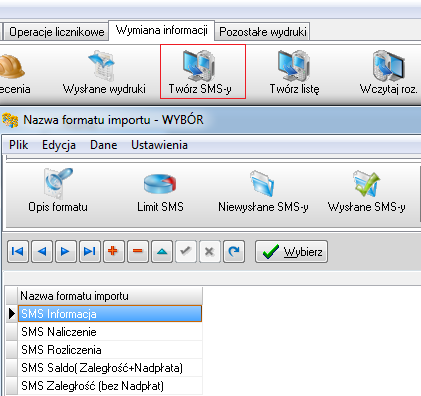Click the post edit checkmark button

(186, 251)
